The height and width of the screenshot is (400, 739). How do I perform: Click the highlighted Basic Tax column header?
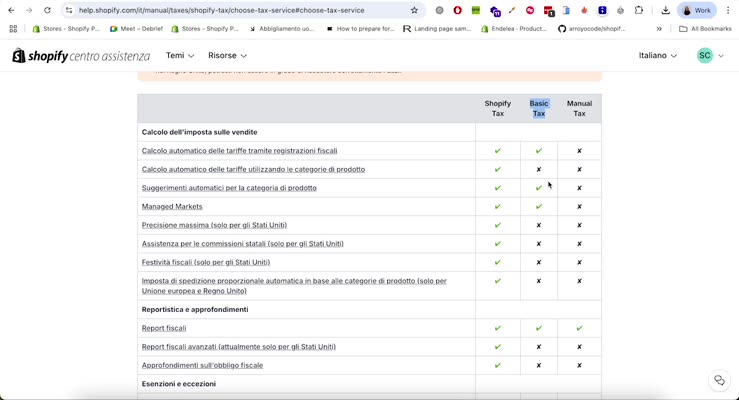[539, 108]
